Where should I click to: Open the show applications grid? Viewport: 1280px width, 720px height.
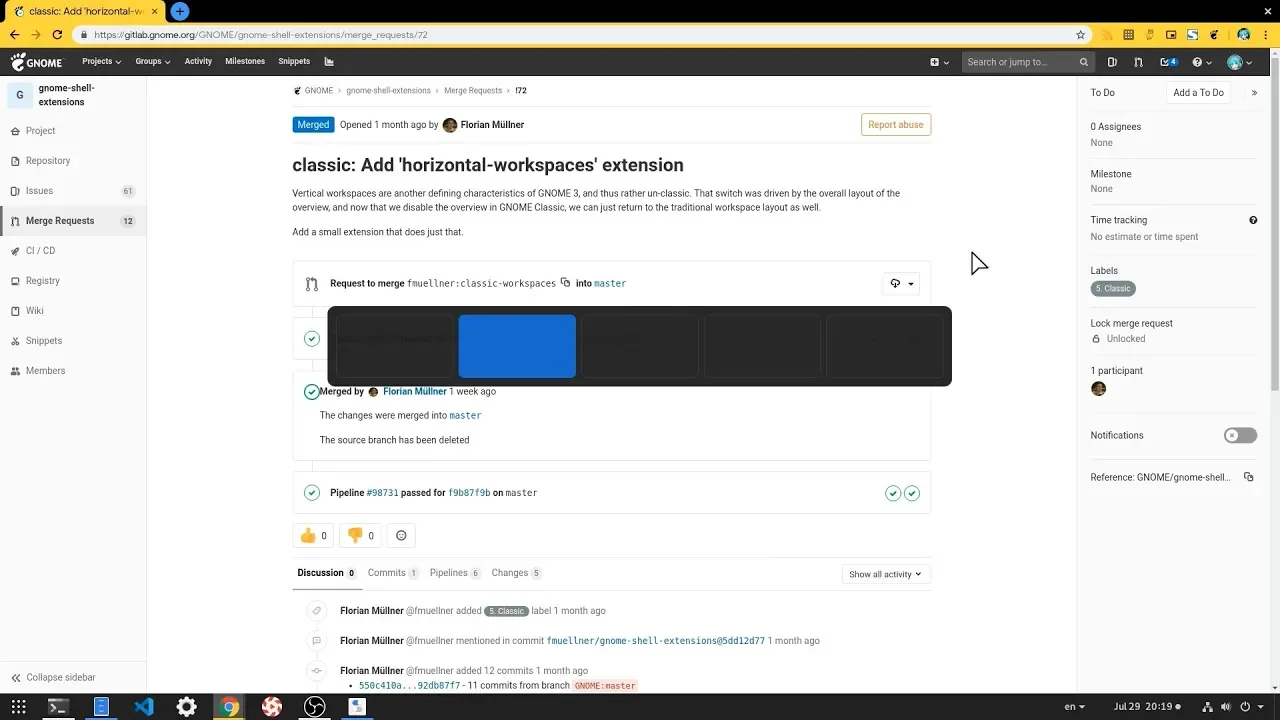[x=18, y=707]
